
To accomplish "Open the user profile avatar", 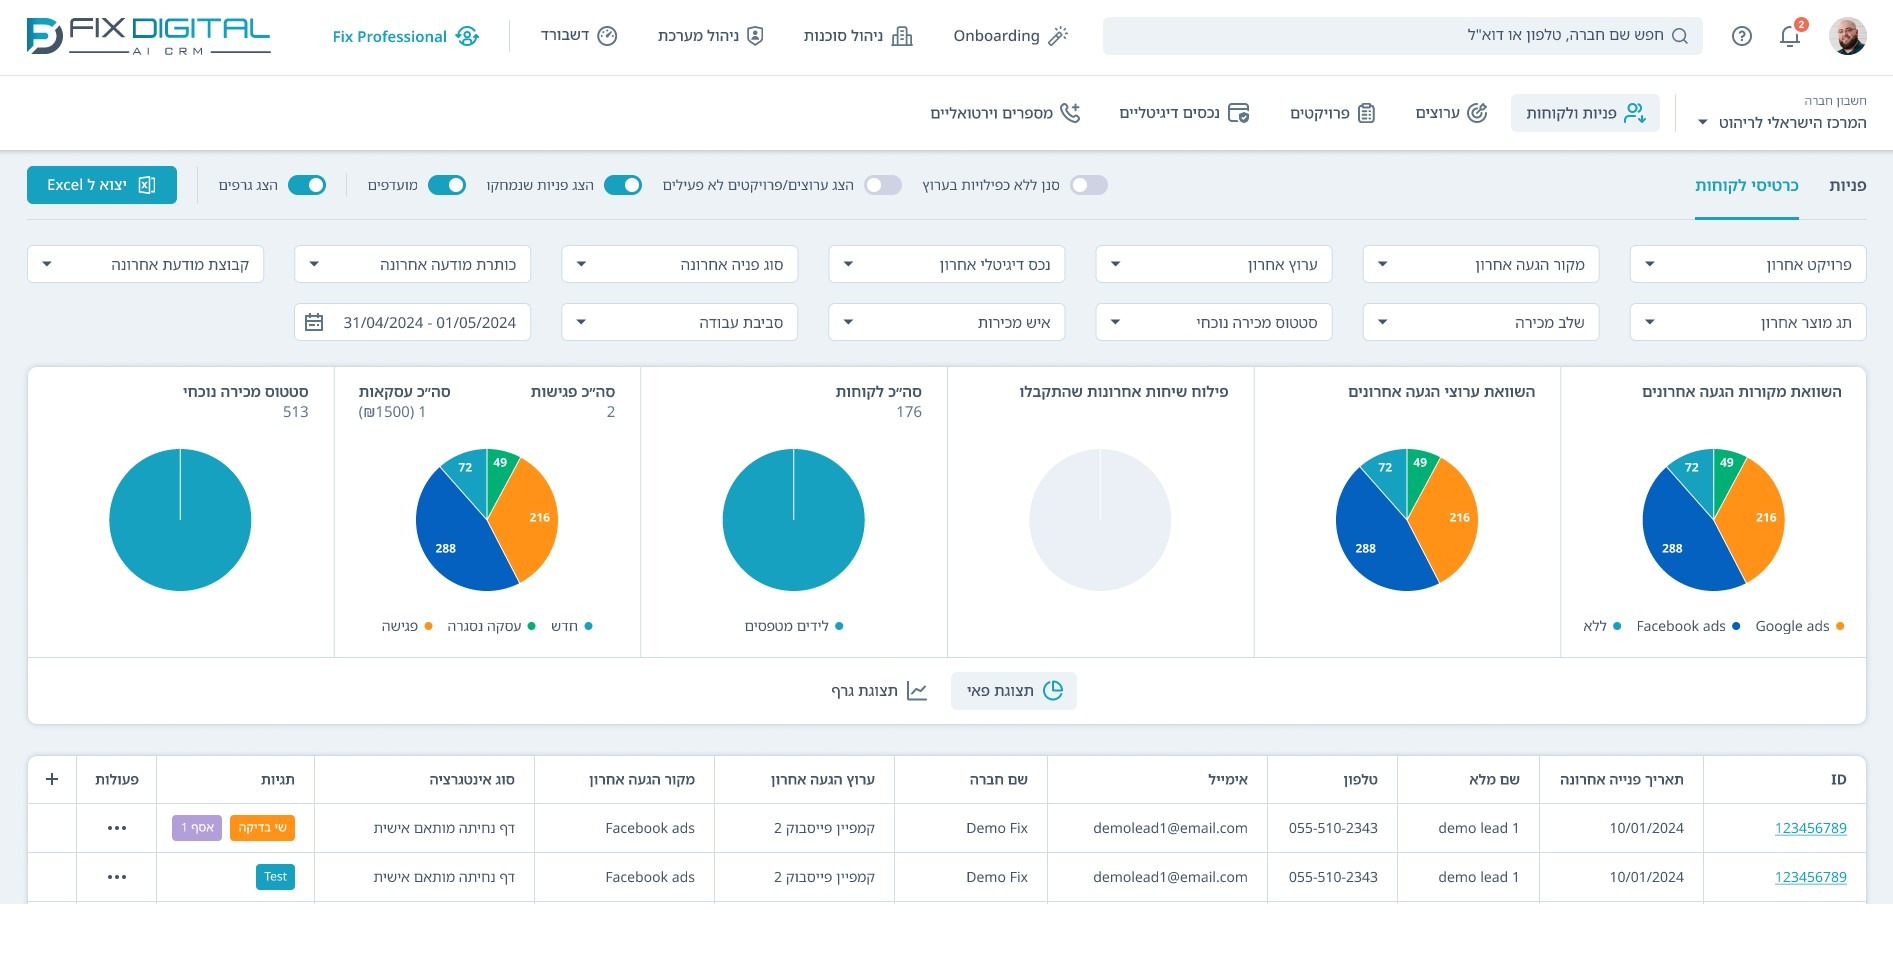I will tap(1847, 36).
